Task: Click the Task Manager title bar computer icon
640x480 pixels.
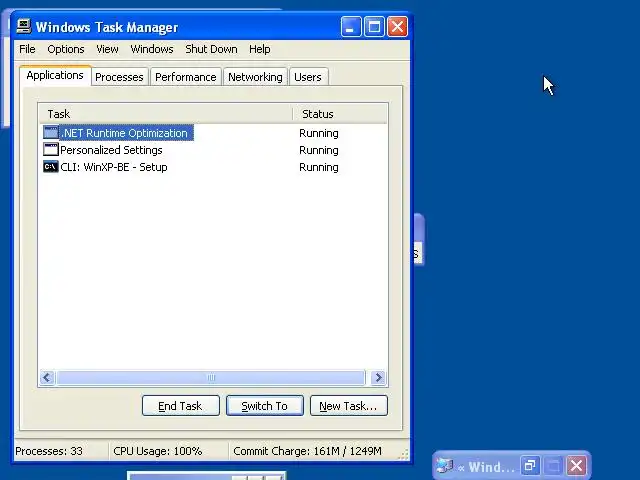Action: pos(24,27)
